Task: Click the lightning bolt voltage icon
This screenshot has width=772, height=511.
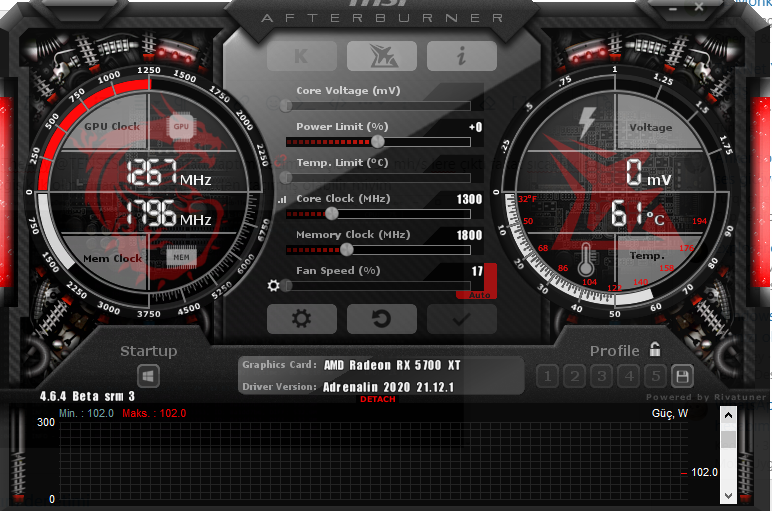Action: pos(586,122)
